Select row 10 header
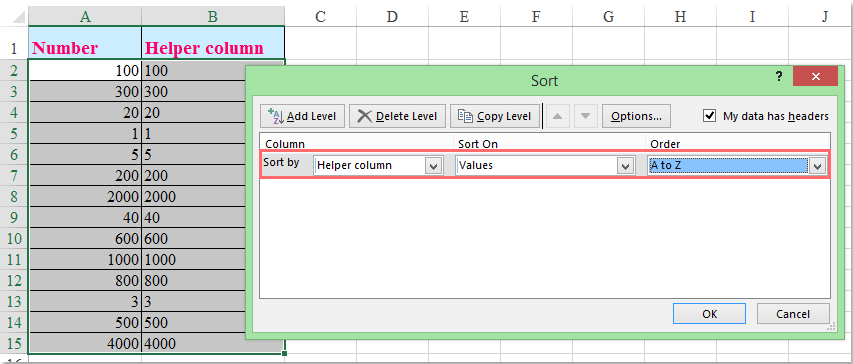 [x=14, y=239]
